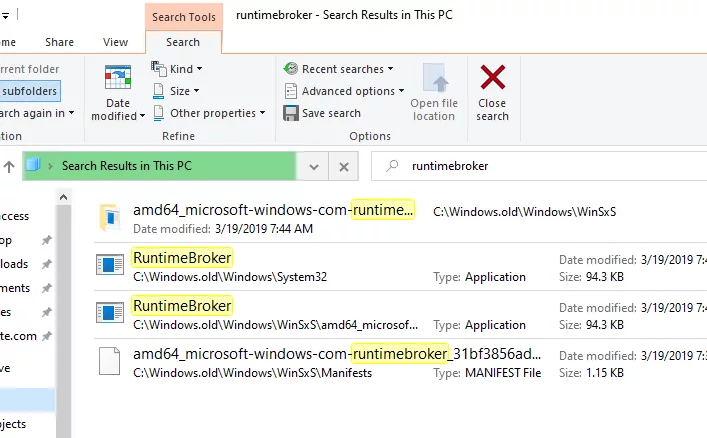Open the View ribbon tab
707x438 pixels.
pos(115,42)
